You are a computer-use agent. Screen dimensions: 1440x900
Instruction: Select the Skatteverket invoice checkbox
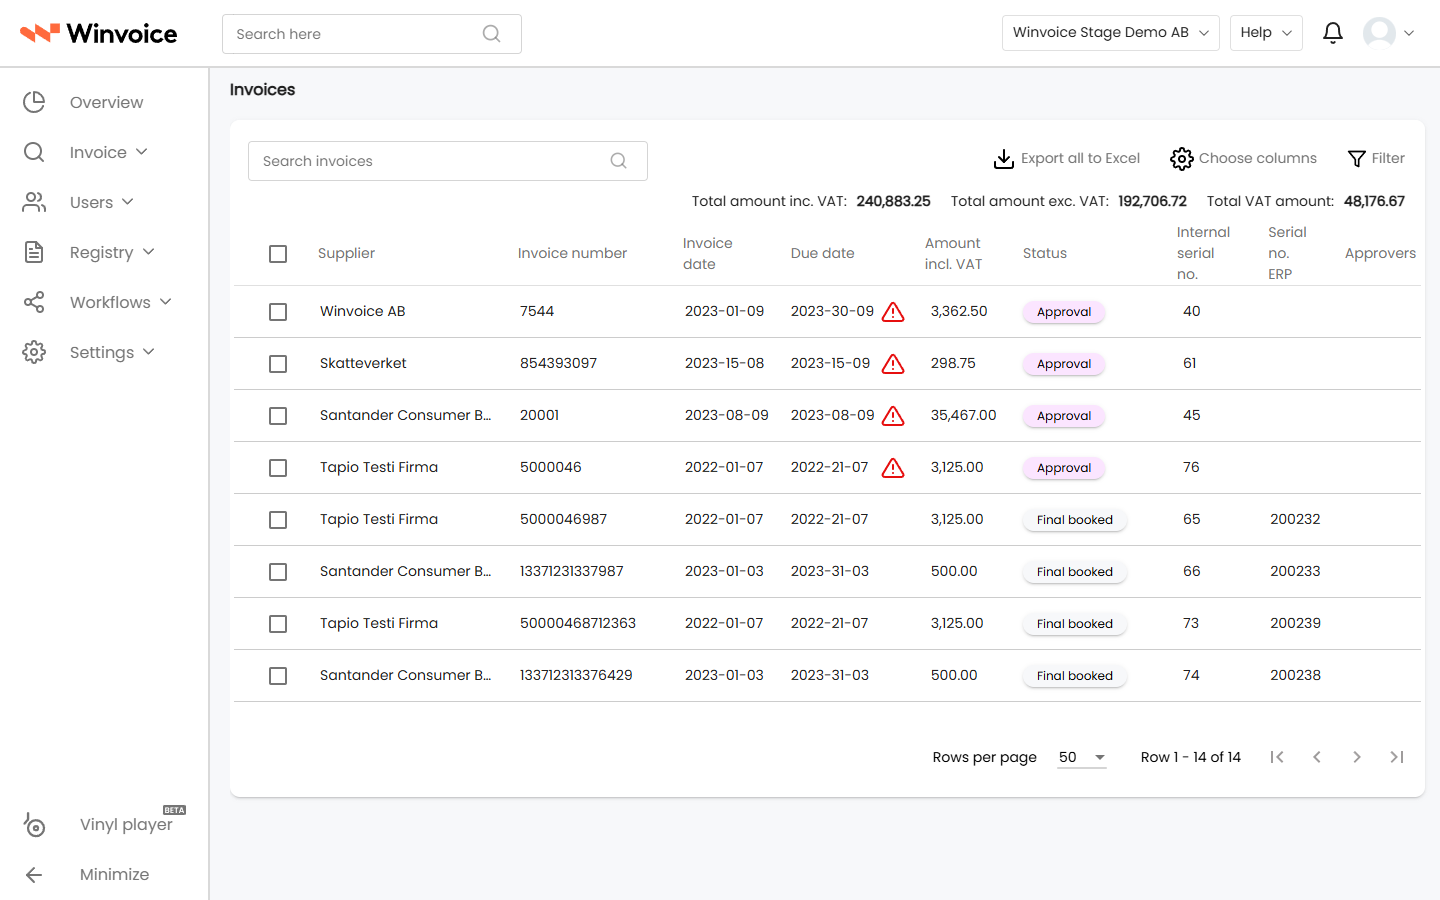click(278, 364)
